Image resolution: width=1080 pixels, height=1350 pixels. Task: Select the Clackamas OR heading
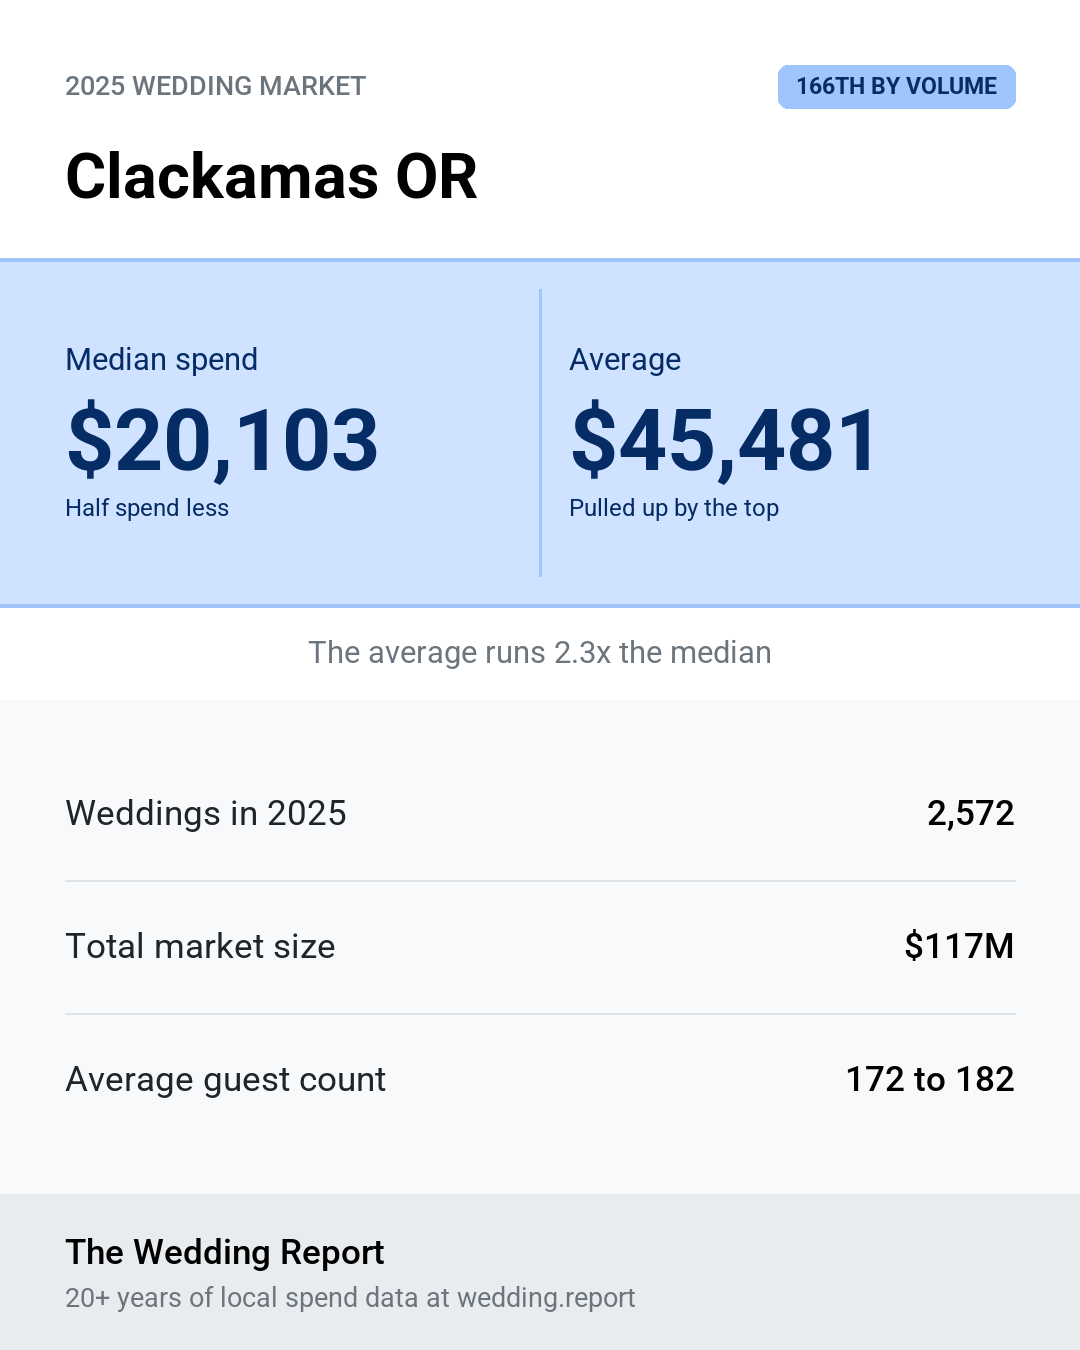tap(271, 177)
